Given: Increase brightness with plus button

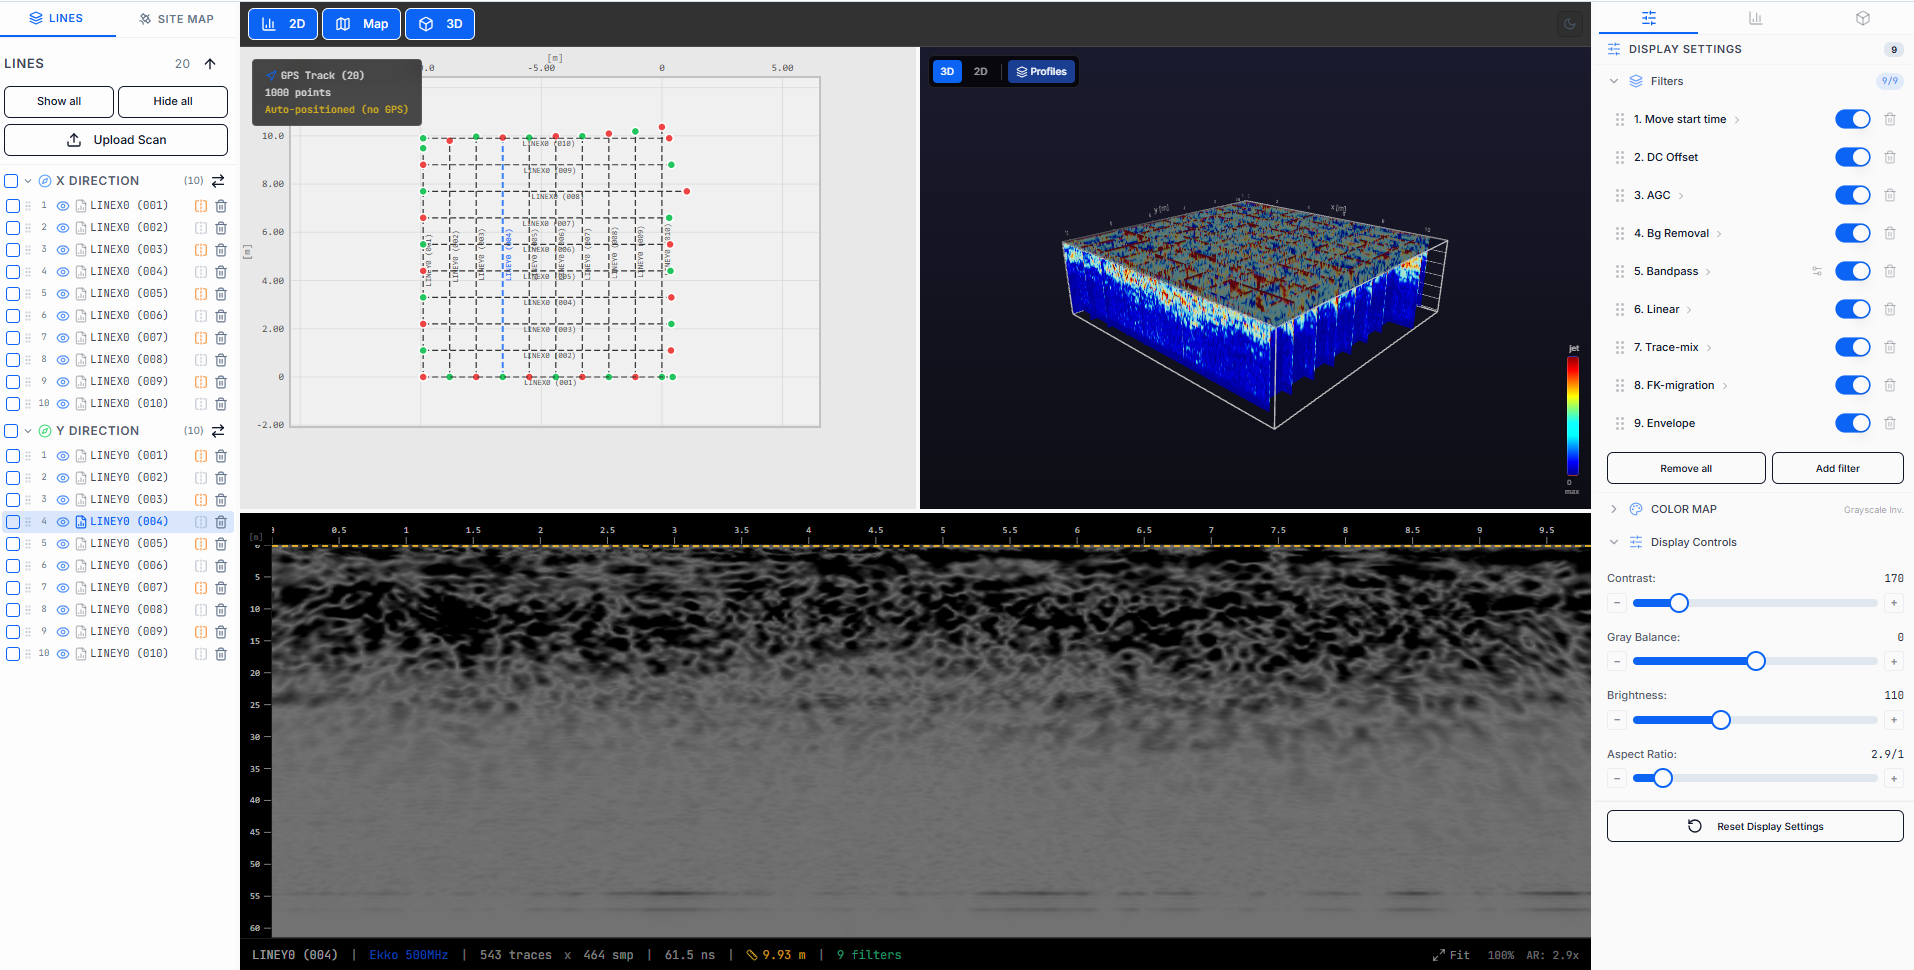Looking at the screenshot, I should point(1894,720).
